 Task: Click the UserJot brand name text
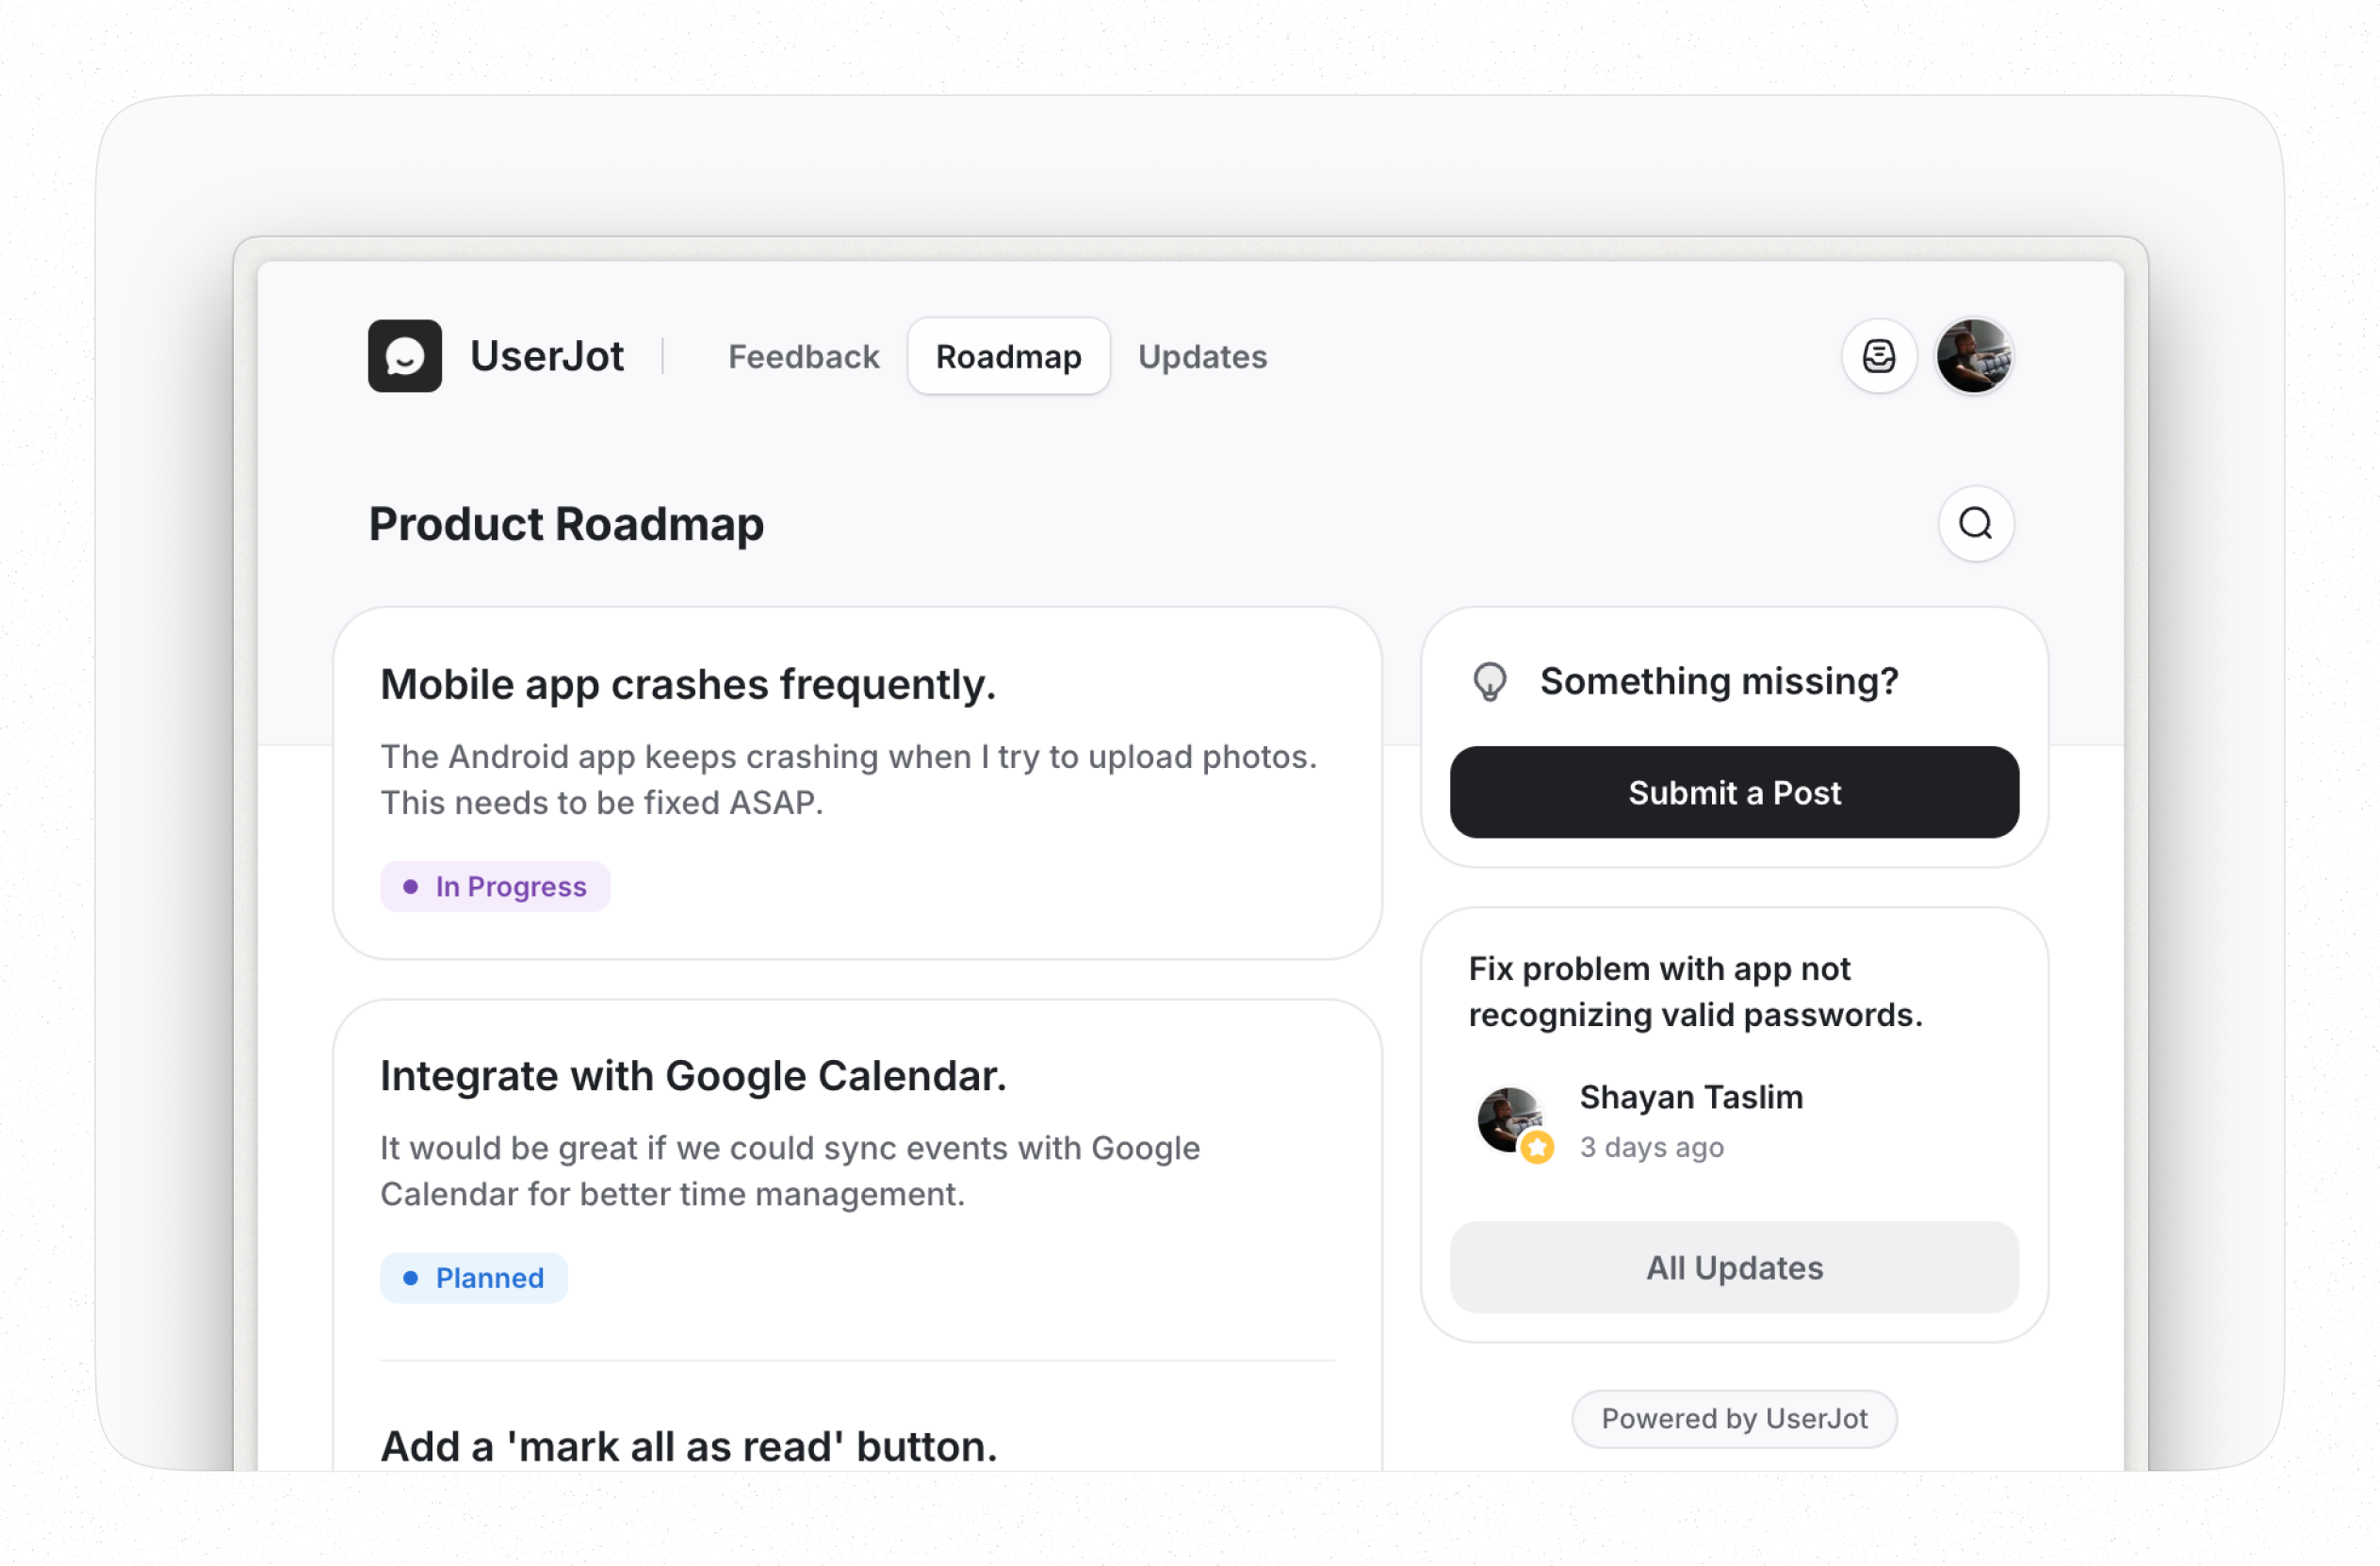547,357
